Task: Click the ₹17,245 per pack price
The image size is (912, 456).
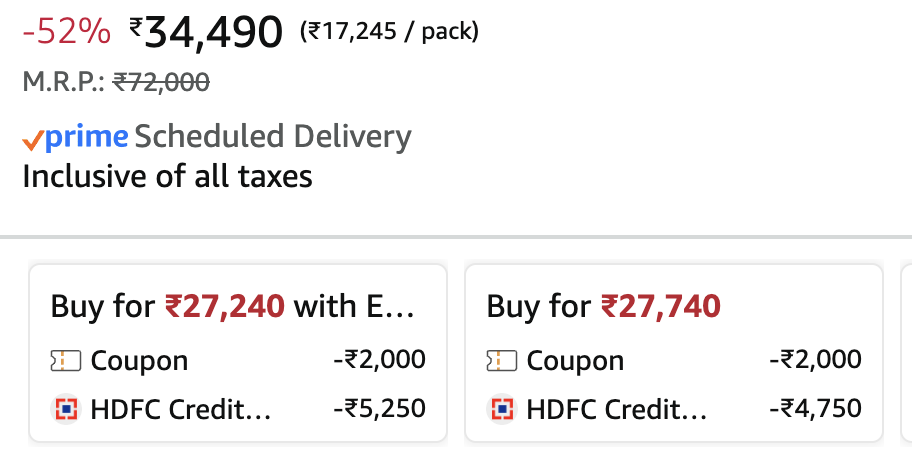Action: click(389, 32)
